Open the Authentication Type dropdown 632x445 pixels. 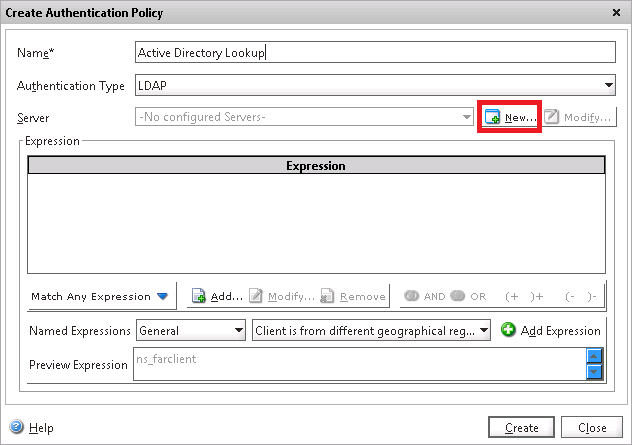click(x=607, y=86)
